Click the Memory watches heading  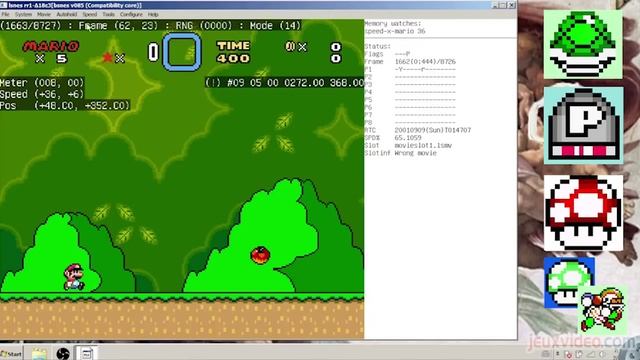pyautogui.click(x=393, y=24)
